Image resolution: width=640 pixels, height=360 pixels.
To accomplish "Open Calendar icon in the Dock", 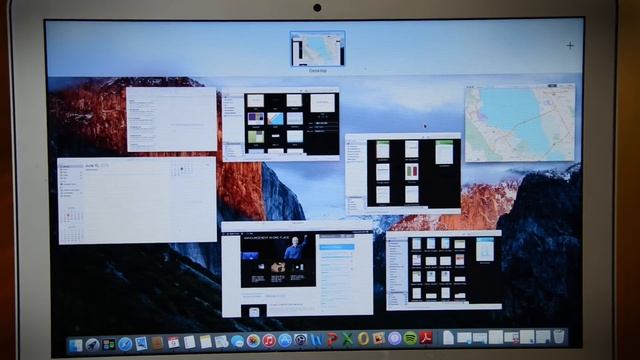I will 173,343.
